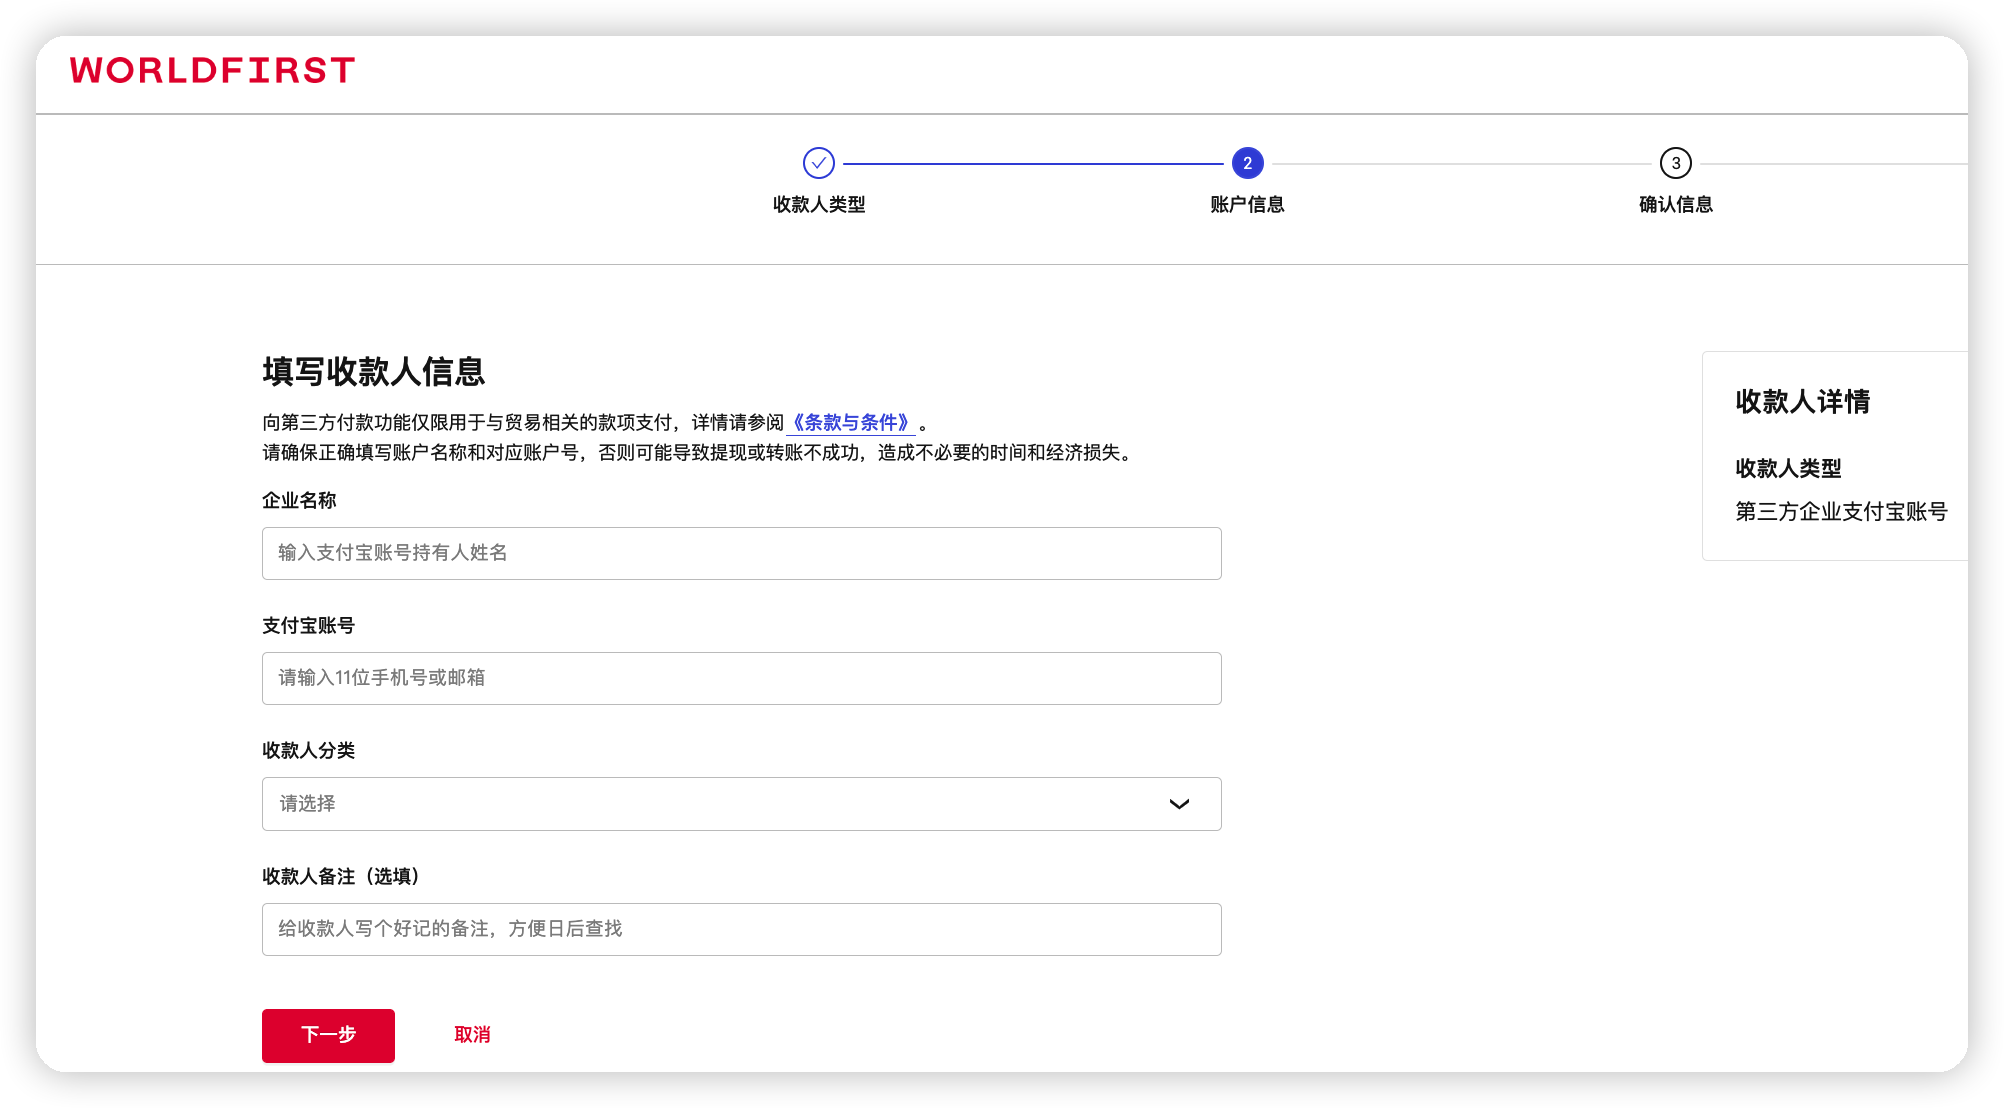Click the 取消 cancel link
This screenshot has width=2004, height=1108.
tap(472, 1035)
